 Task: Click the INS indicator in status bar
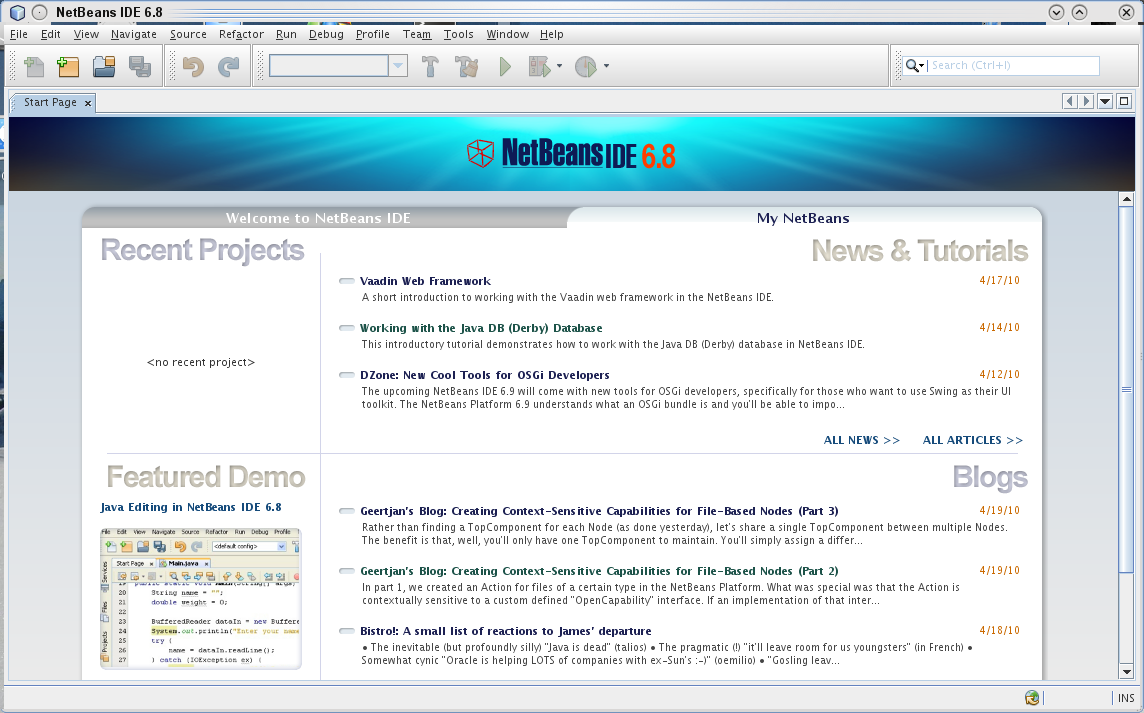1126,698
